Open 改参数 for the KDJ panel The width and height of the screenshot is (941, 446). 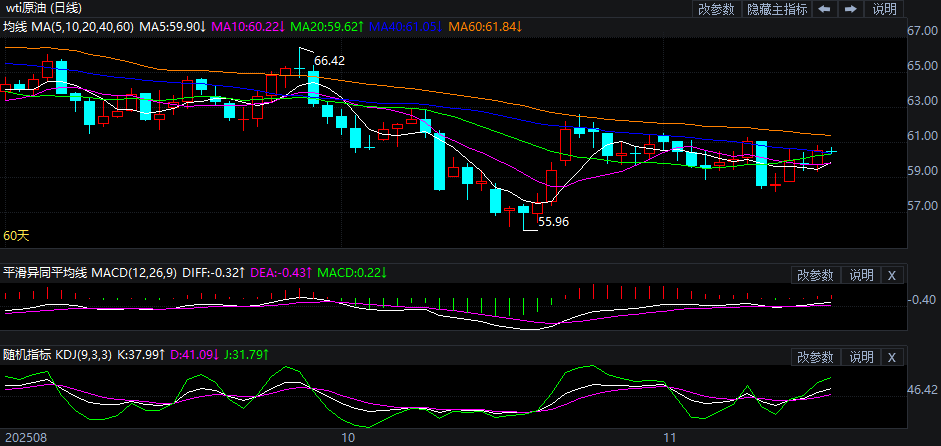tap(815, 356)
